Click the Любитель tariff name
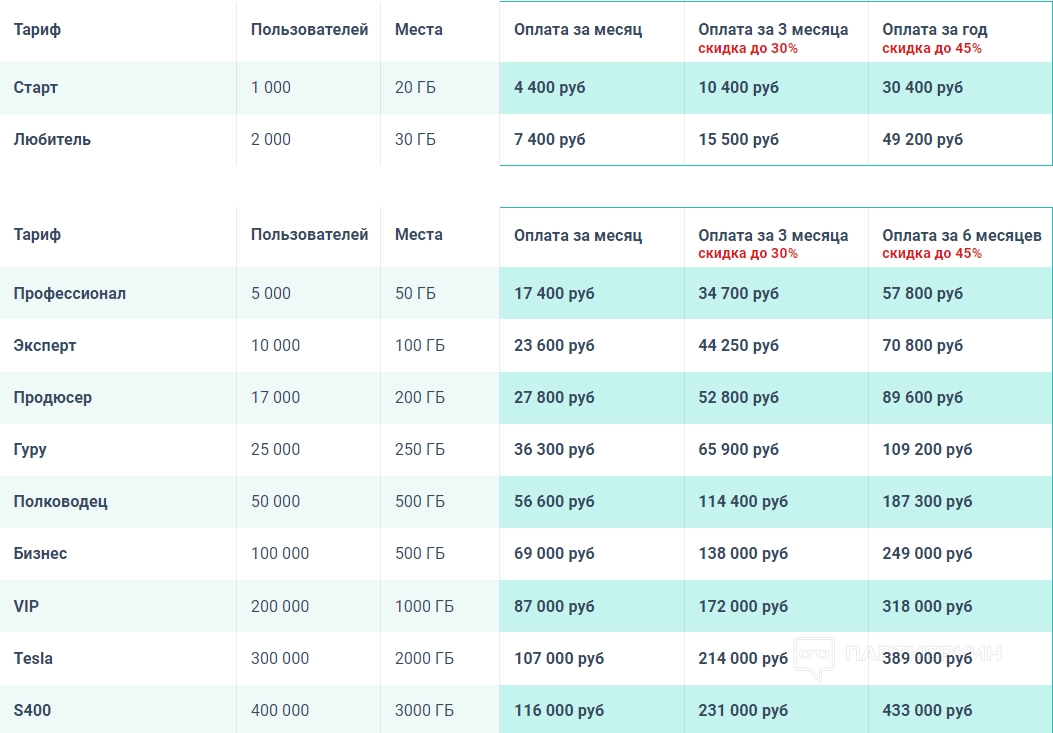Image resolution: width=1053 pixels, height=733 pixels. [52, 140]
